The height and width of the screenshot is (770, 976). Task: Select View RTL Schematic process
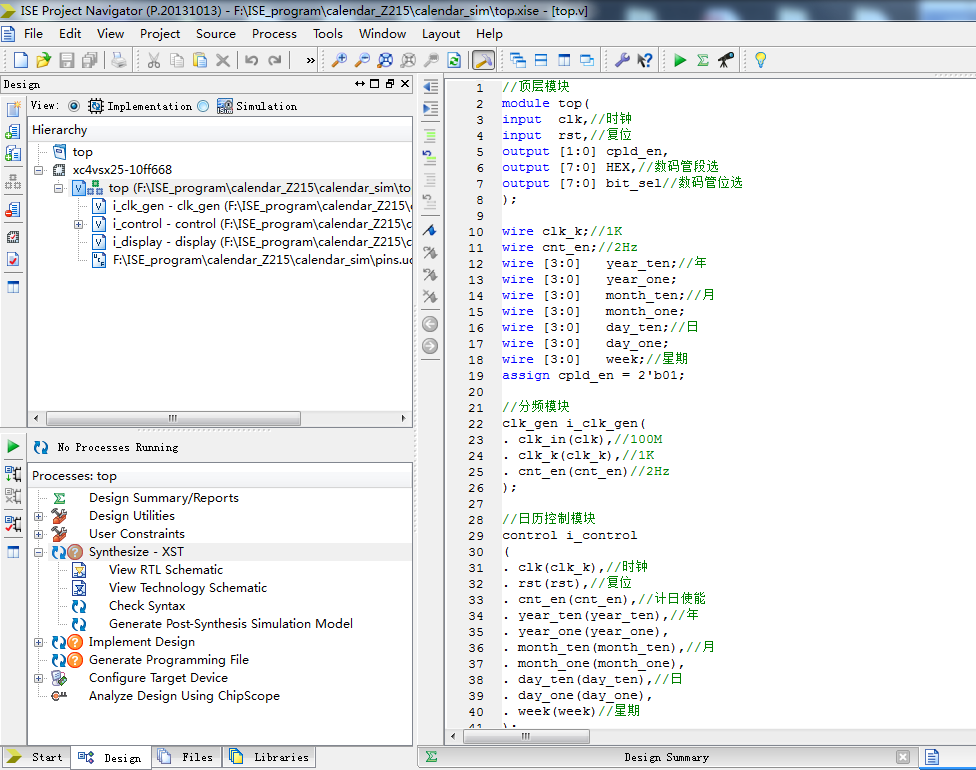click(x=165, y=570)
